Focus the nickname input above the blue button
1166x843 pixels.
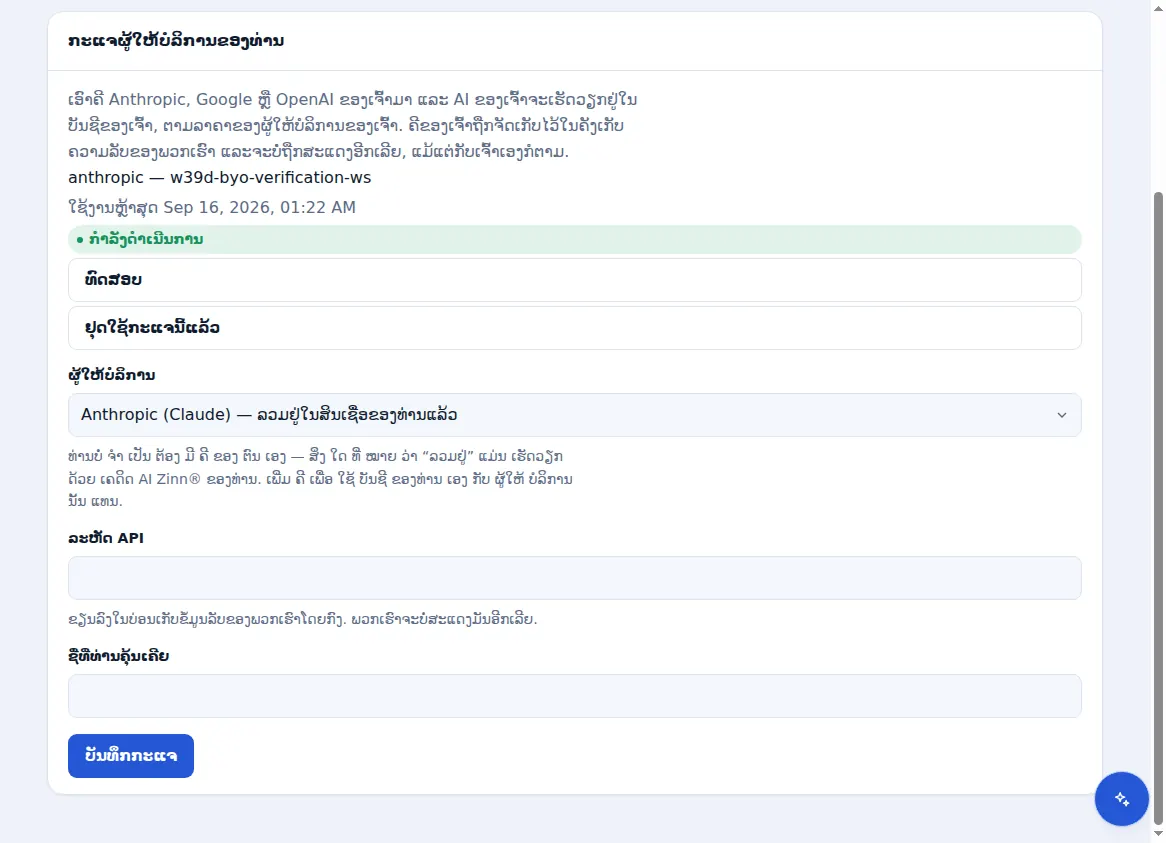(574, 696)
